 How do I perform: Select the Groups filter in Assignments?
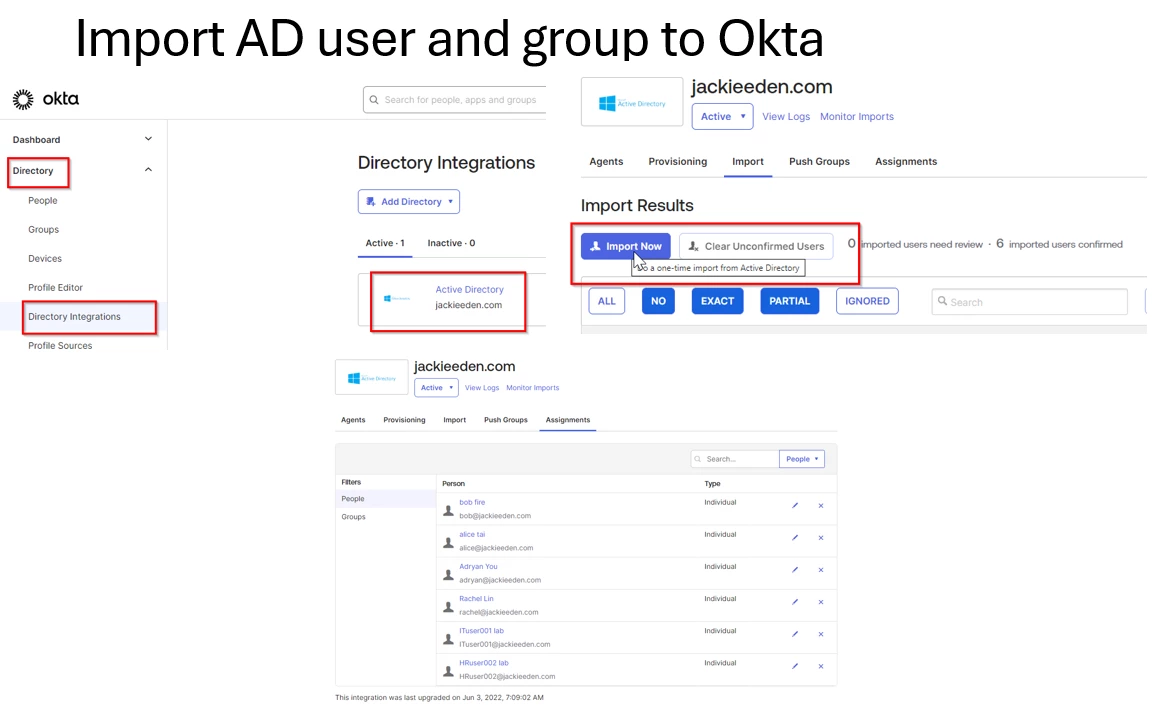(x=353, y=516)
